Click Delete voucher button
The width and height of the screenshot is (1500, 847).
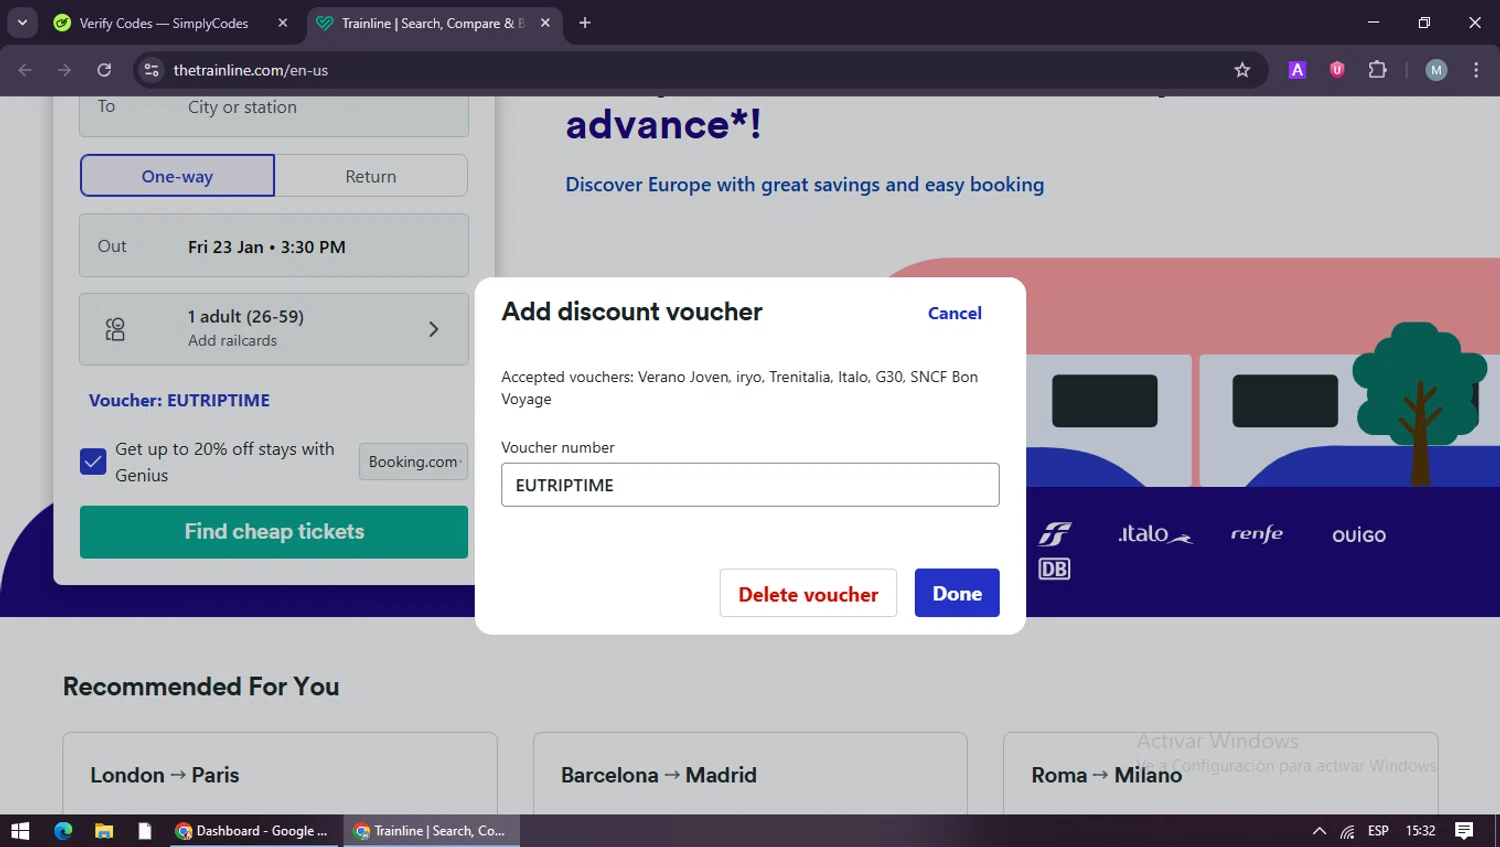(808, 593)
